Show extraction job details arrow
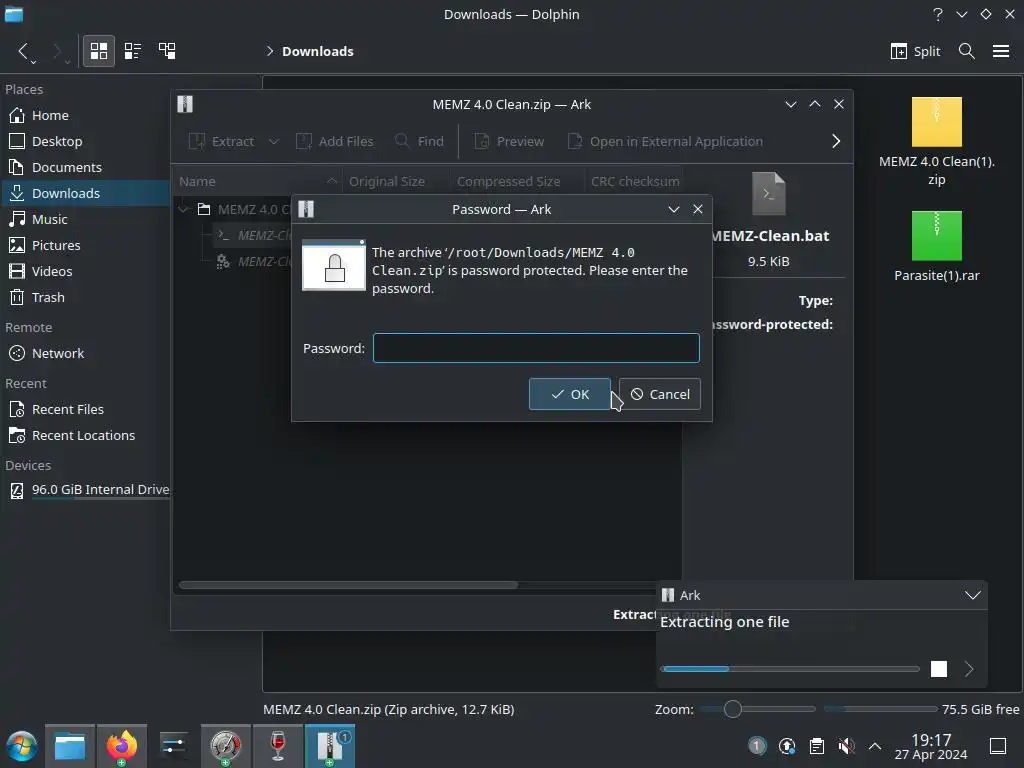 tap(969, 669)
